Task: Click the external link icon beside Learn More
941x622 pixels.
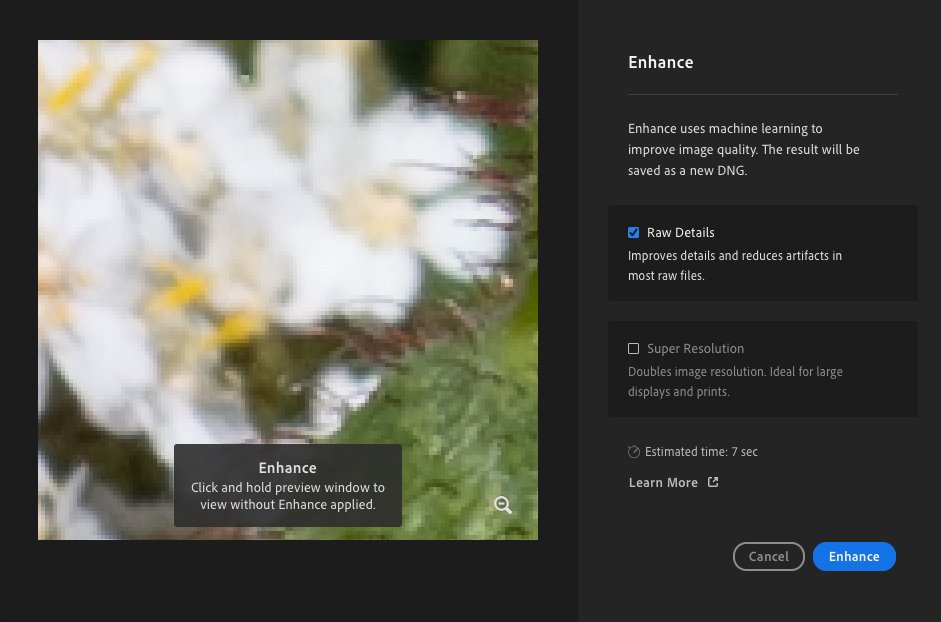Action: click(713, 482)
